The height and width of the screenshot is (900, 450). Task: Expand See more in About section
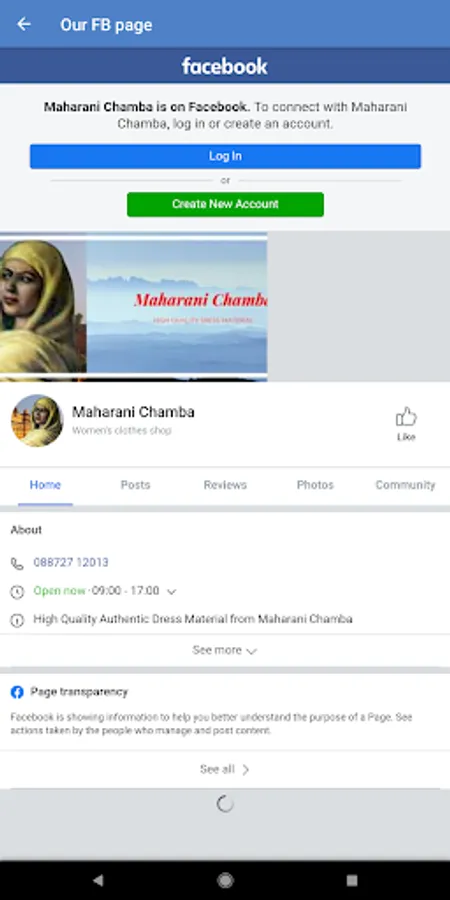tap(225, 650)
